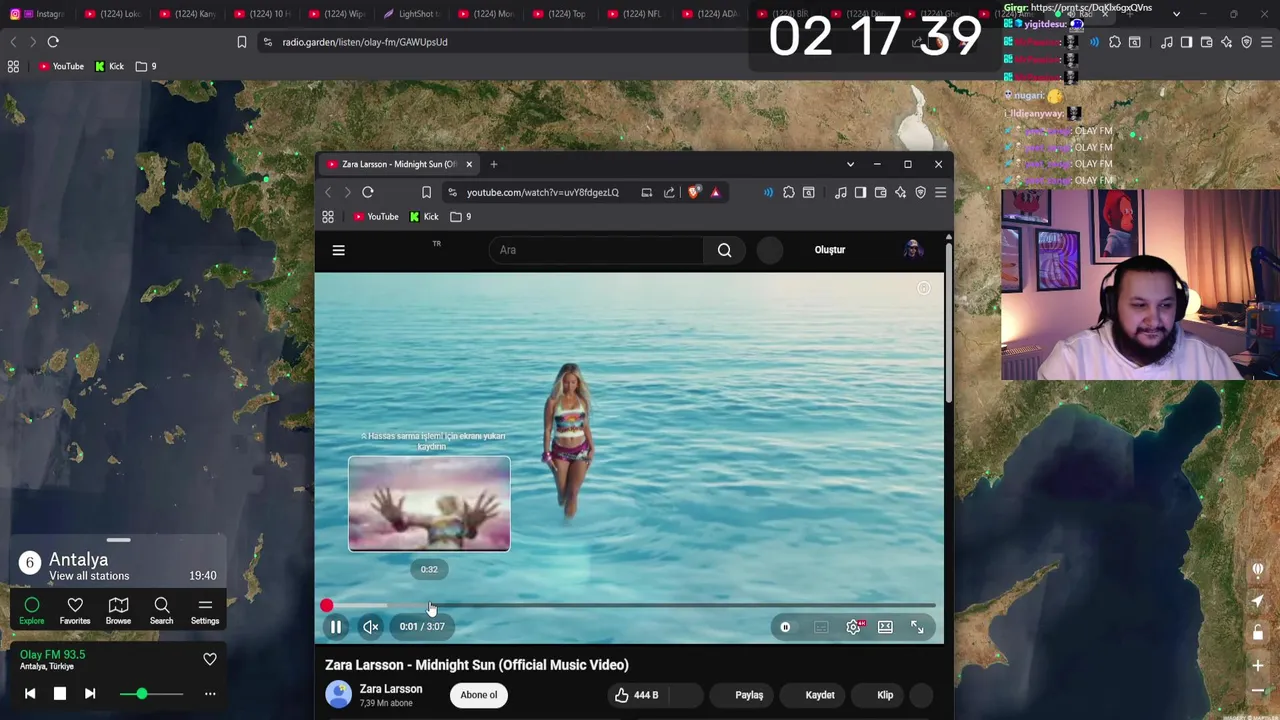Viewport: 1280px width, 720px height.
Task: Open YouTube account avatar menu
Action: pos(913,250)
